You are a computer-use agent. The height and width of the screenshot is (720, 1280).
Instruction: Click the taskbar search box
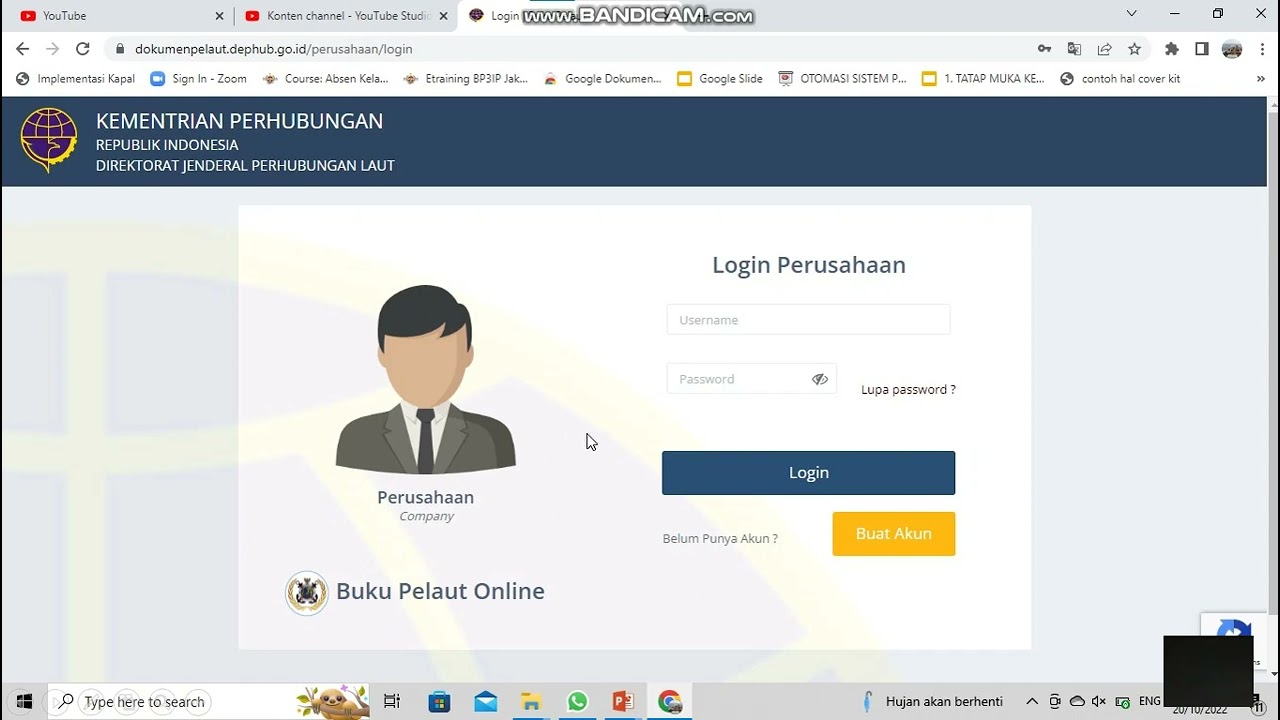(208, 701)
